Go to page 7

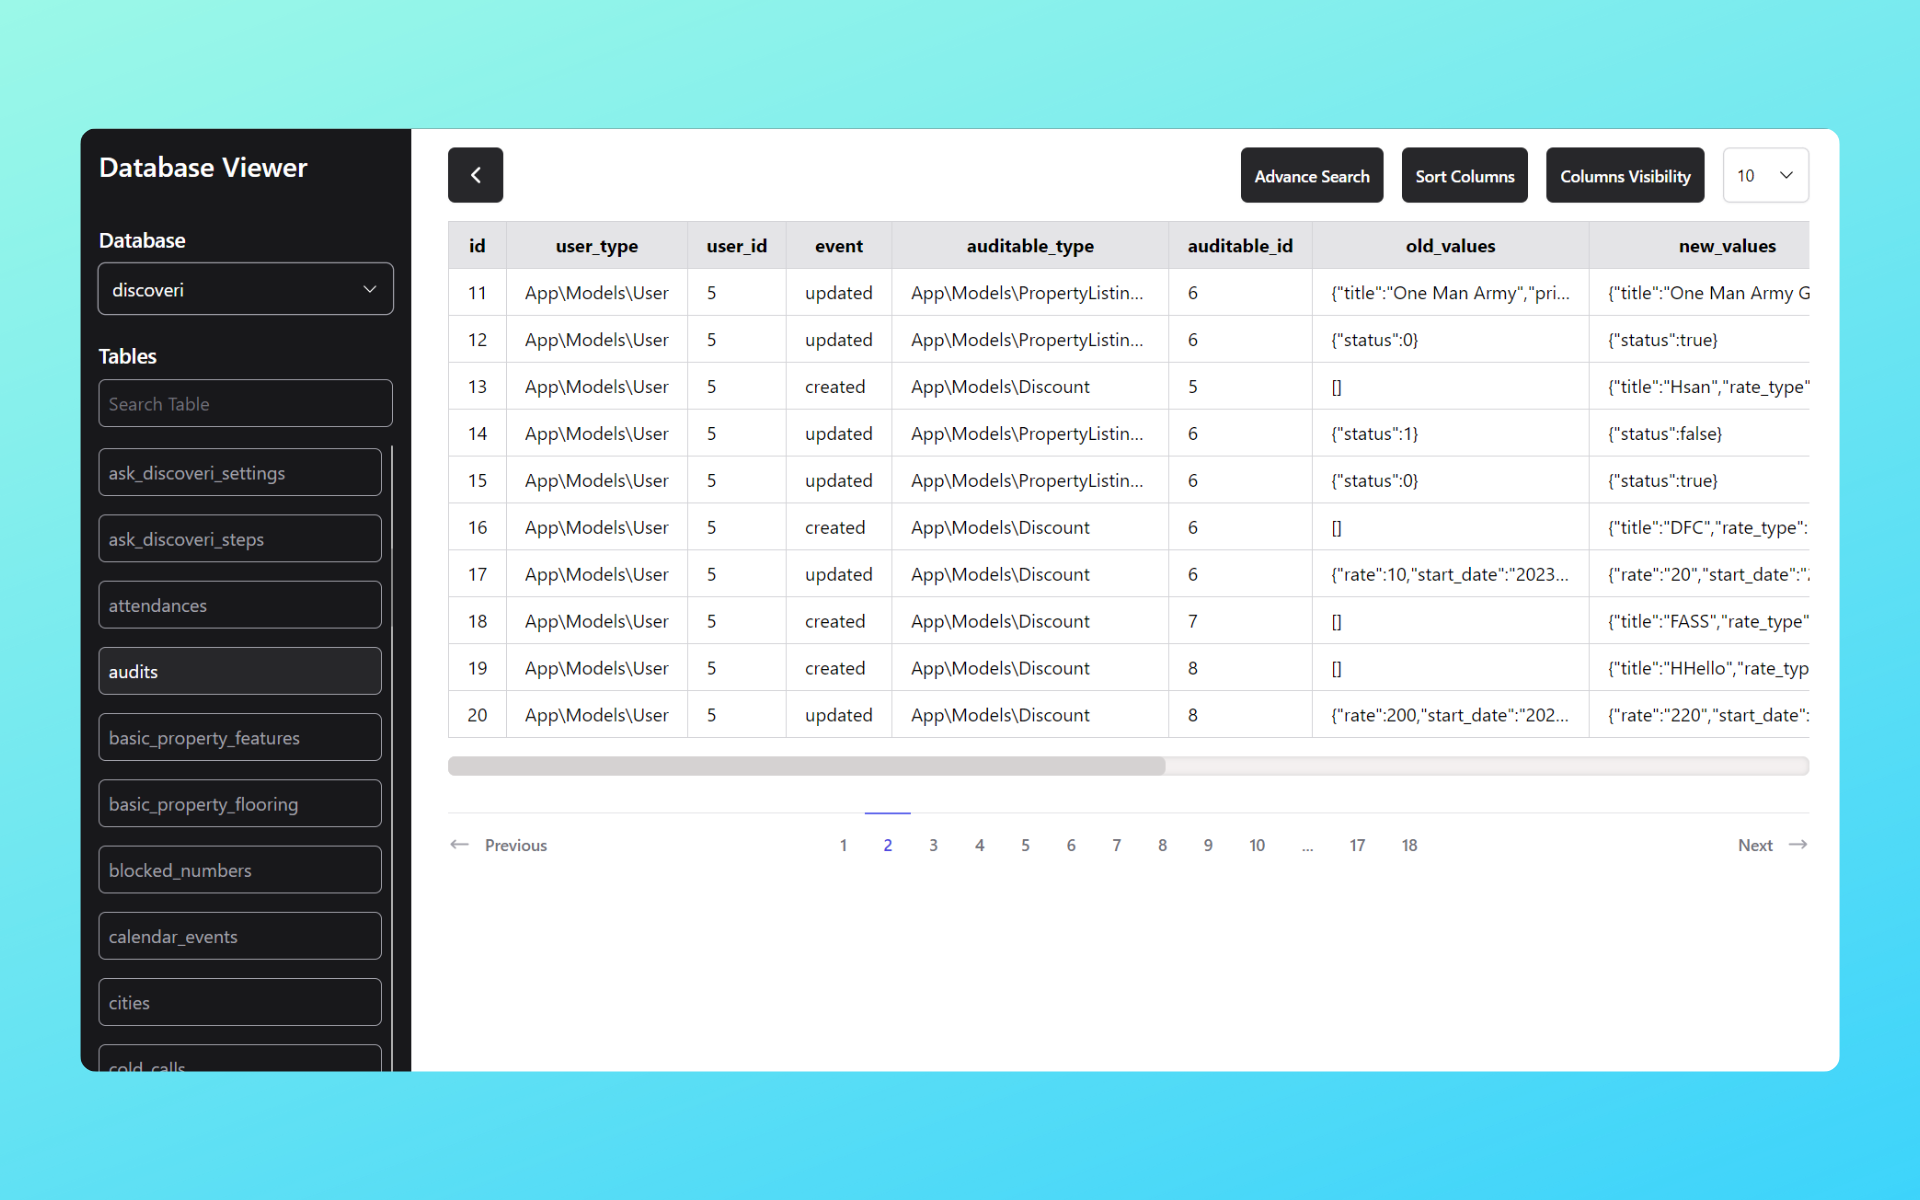(1116, 845)
